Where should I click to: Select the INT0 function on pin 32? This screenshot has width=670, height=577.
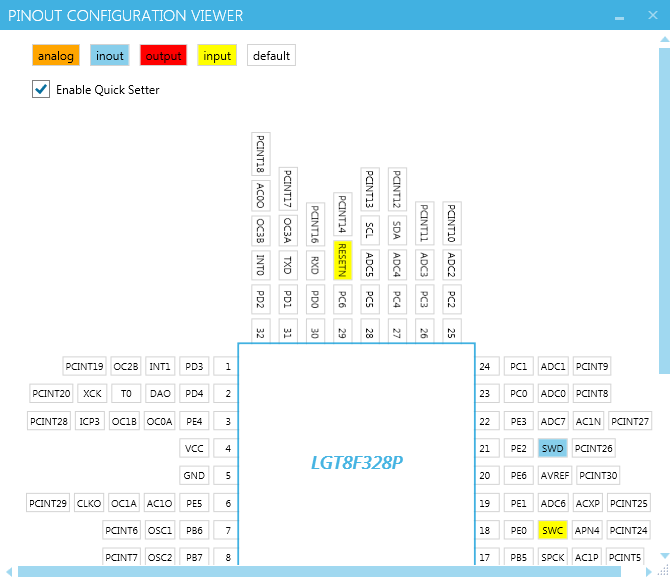pos(260,265)
